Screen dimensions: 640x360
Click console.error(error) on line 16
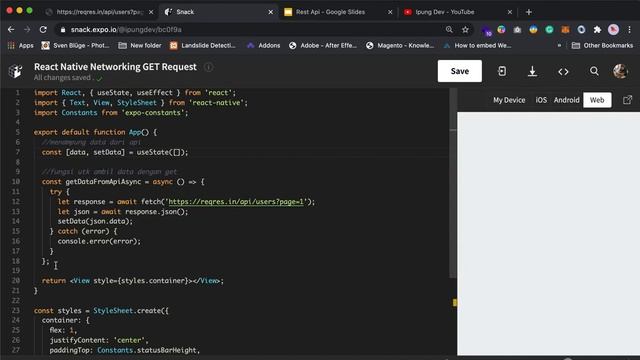(x=99, y=241)
